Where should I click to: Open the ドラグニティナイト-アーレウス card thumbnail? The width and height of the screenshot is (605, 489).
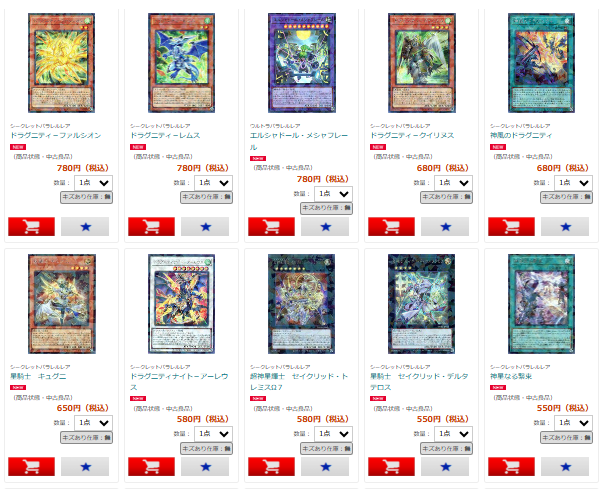181,304
